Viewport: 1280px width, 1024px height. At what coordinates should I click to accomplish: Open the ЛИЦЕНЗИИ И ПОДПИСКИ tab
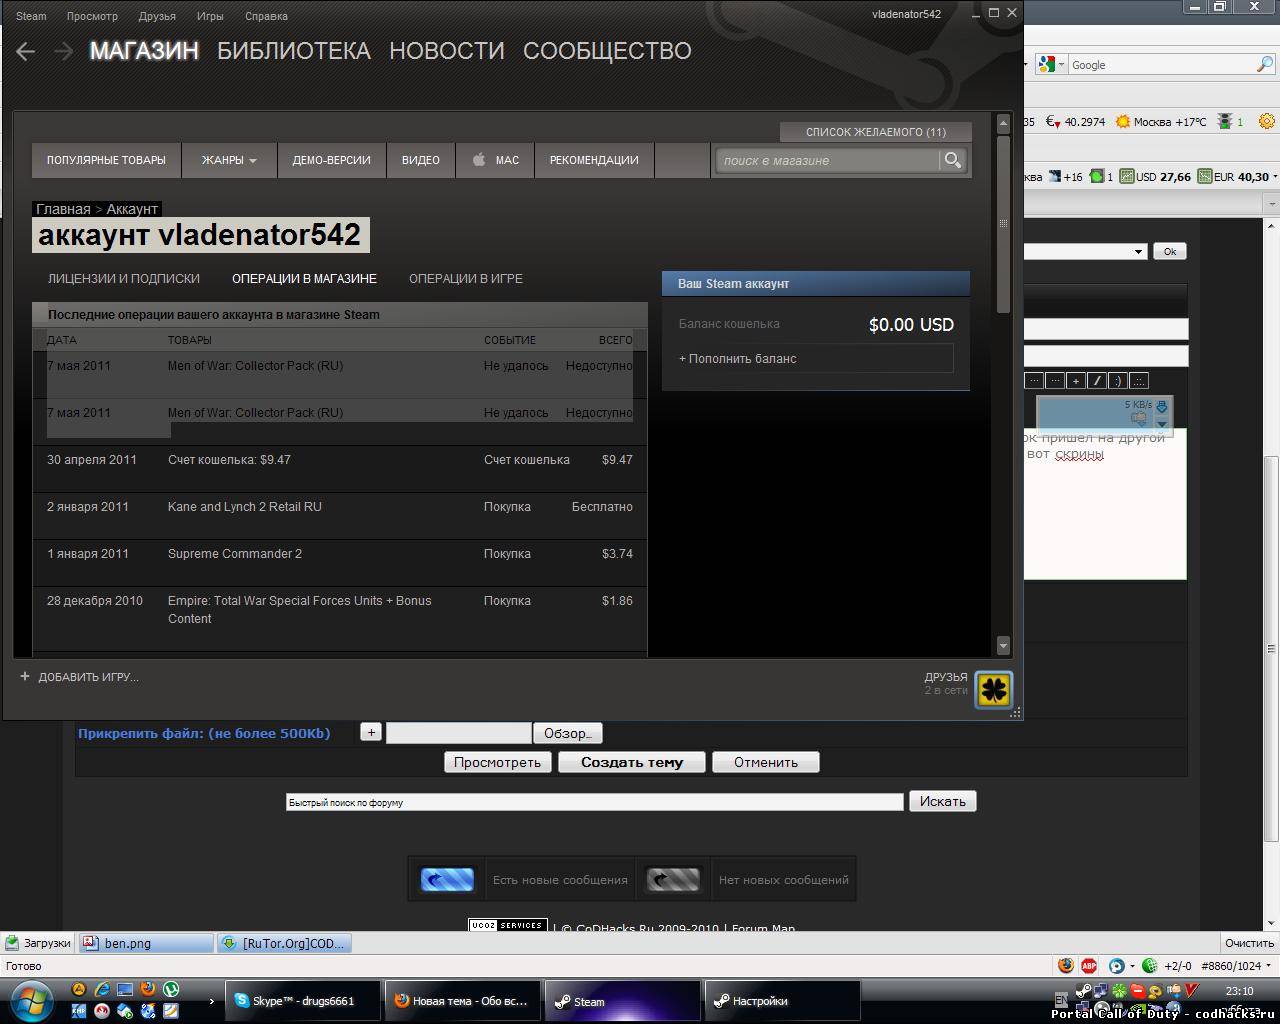pyautogui.click(x=124, y=279)
